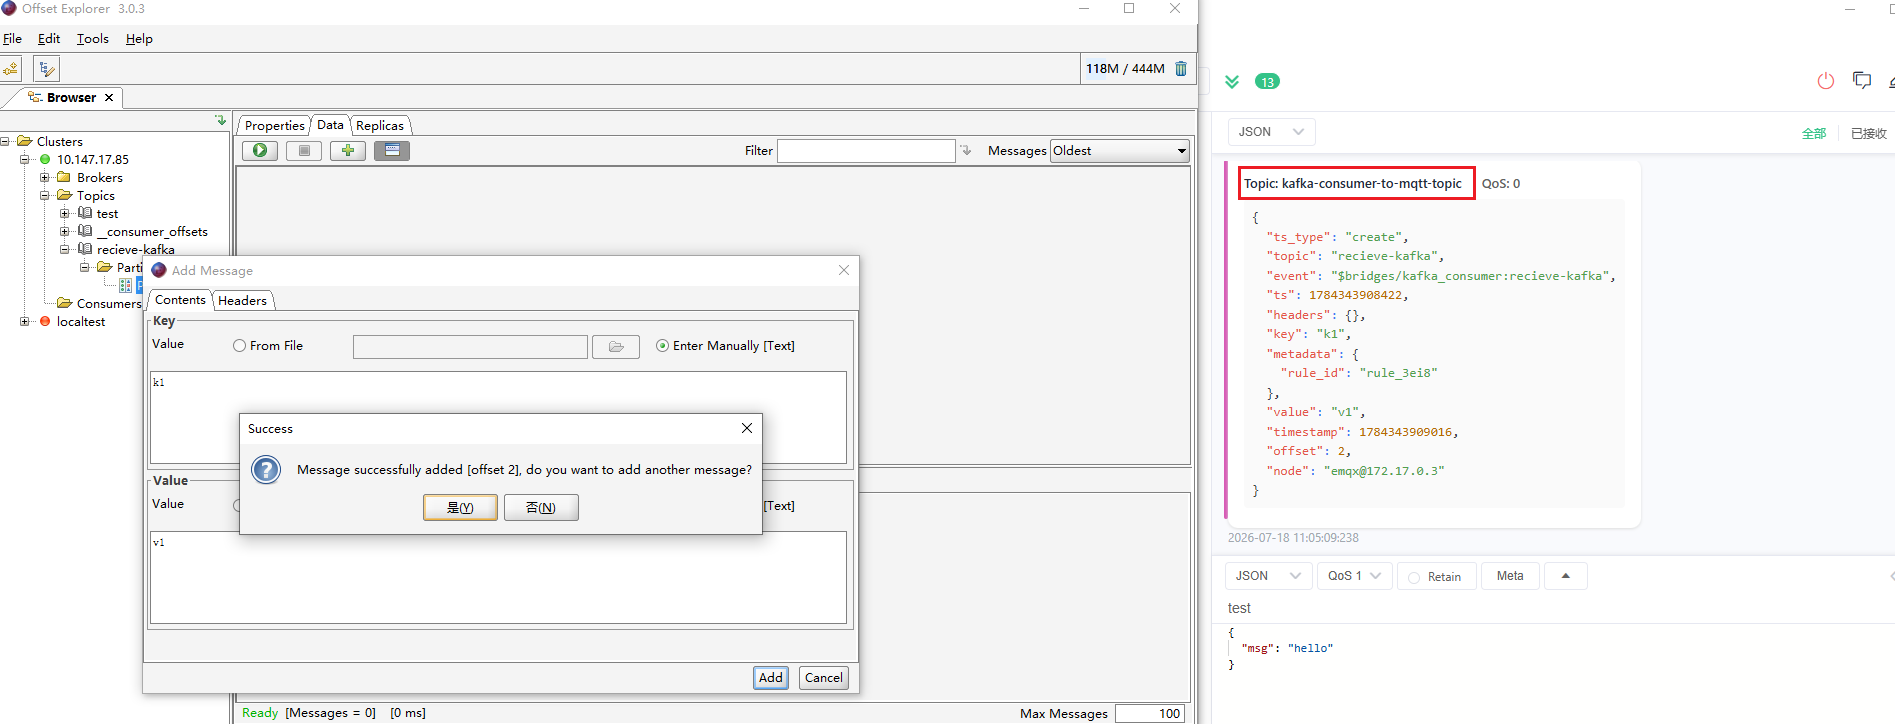This screenshot has height=724, width=1895.
Task: Click 否(N) in the Success dialog
Action: [541, 508]
